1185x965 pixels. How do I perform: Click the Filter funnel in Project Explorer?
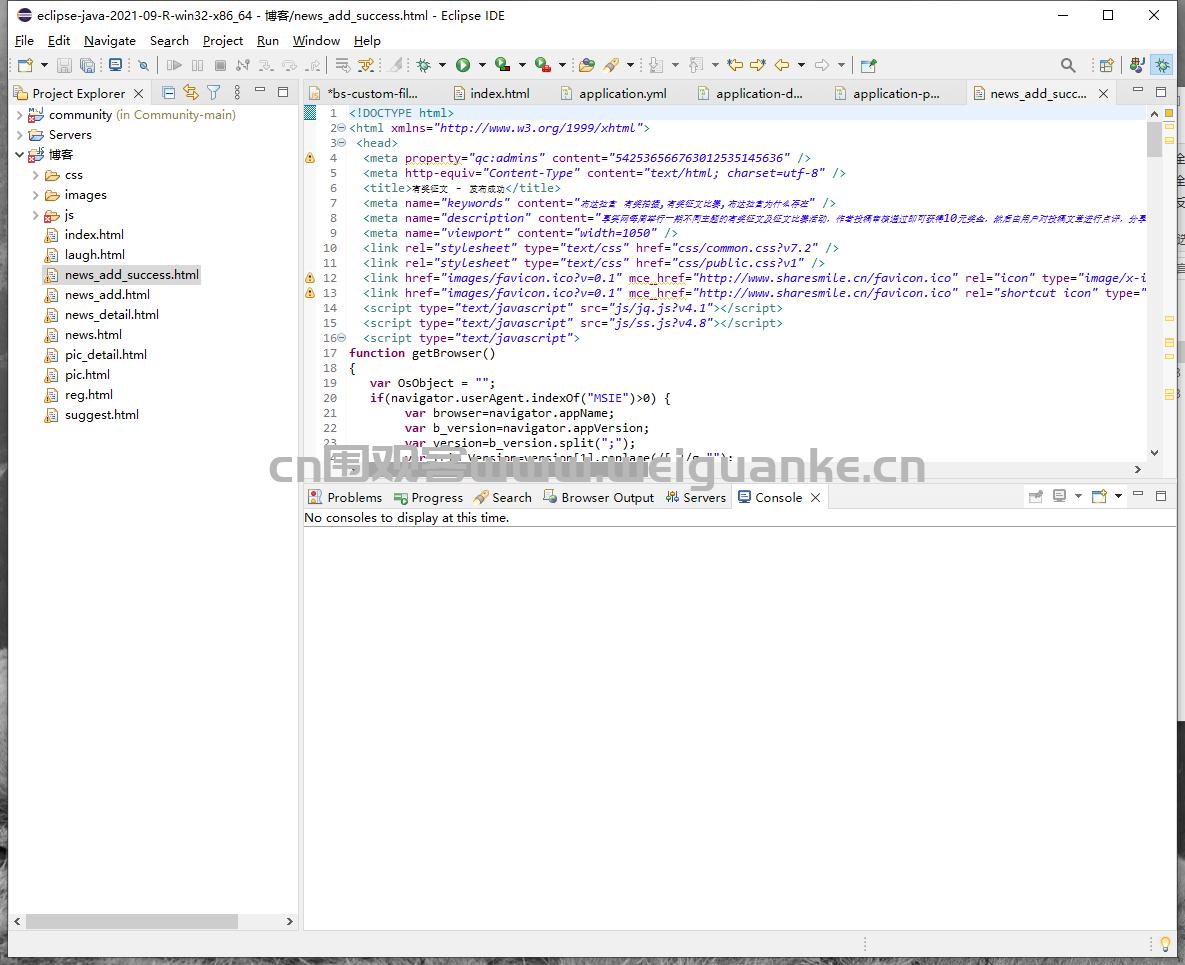pos(213,93)
